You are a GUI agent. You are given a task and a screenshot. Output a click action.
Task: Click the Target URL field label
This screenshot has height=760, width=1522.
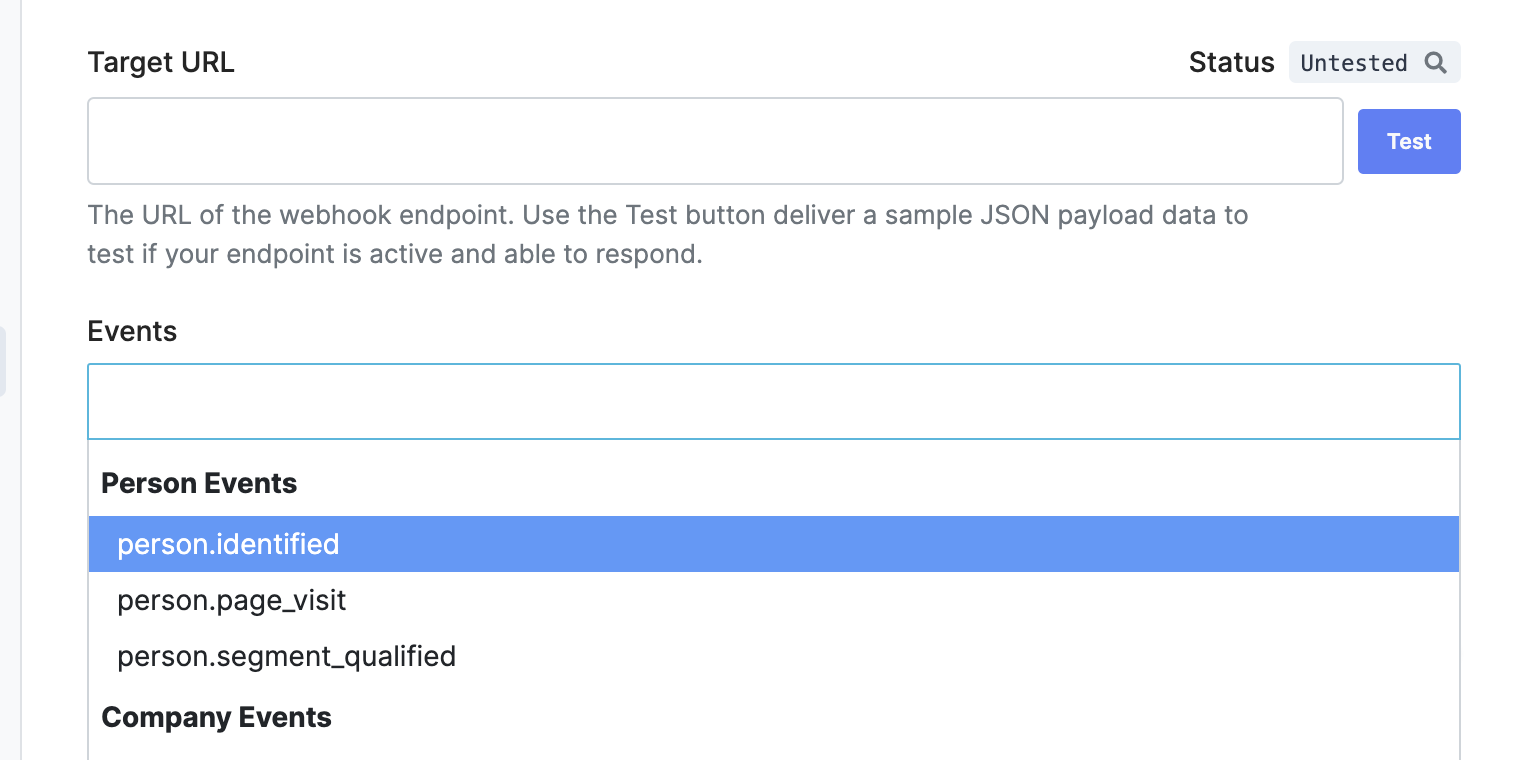(161, 62)
